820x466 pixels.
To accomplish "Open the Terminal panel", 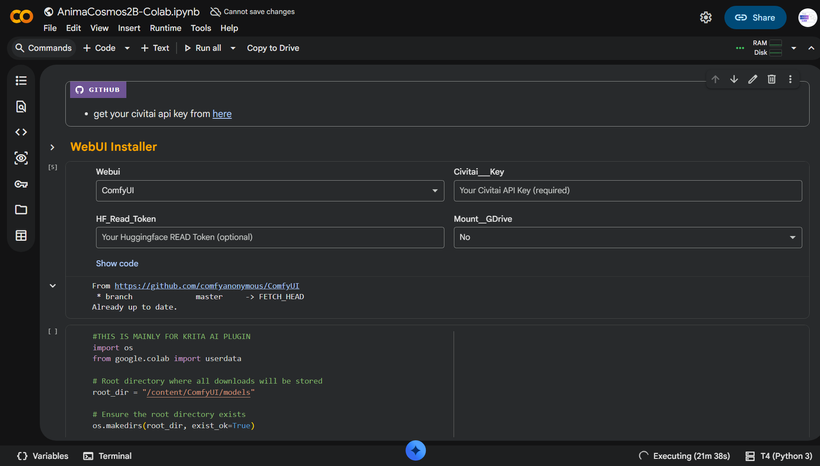I will tap(107, 456).
